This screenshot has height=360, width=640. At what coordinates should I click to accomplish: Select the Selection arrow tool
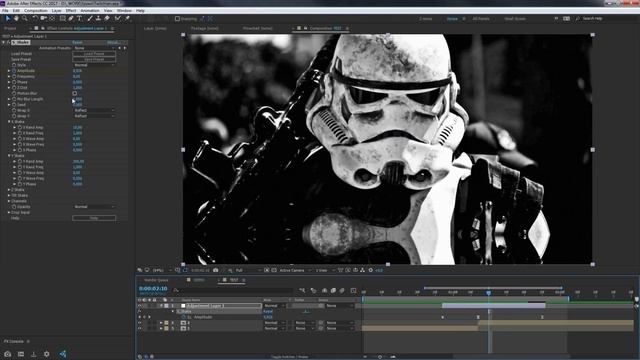(x=8, y=18)
